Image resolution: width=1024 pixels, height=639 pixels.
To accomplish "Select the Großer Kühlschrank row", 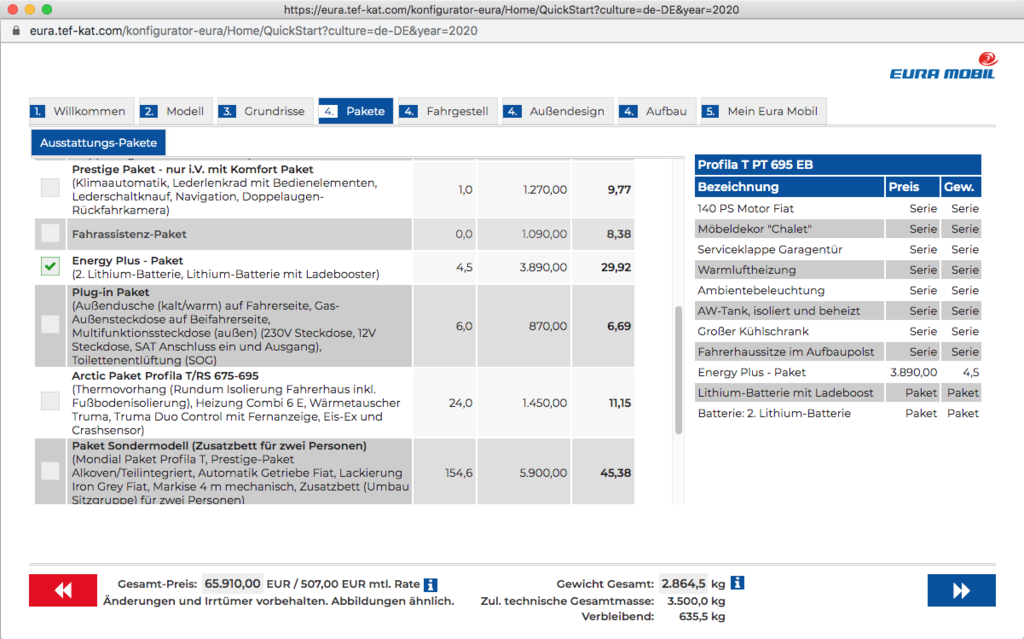I will click(838, 331).
